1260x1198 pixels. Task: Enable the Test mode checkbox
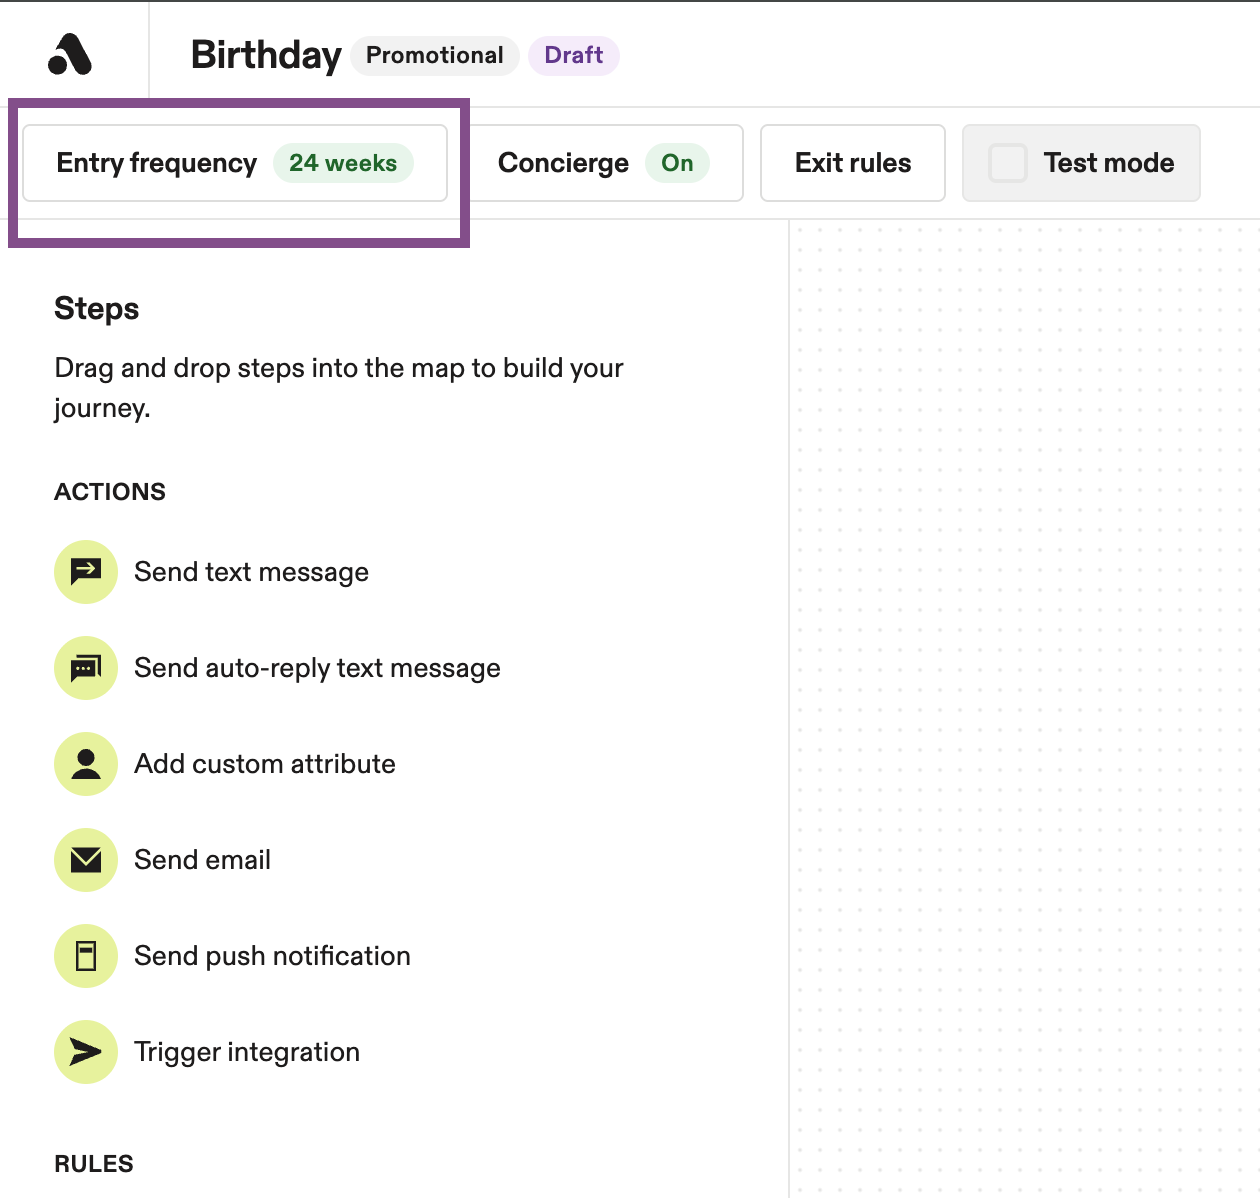point(1008,163)
